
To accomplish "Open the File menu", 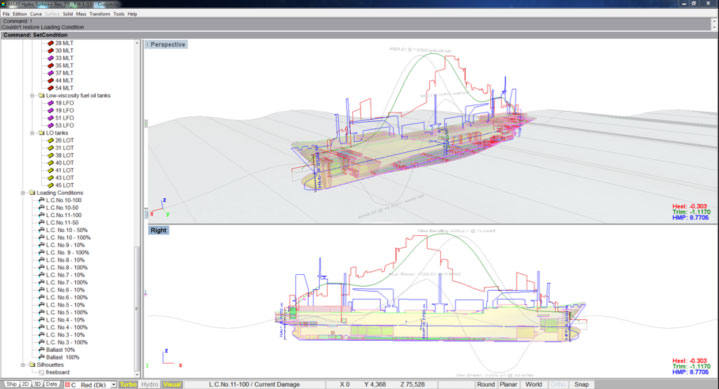I will click(x=6, y=14).
